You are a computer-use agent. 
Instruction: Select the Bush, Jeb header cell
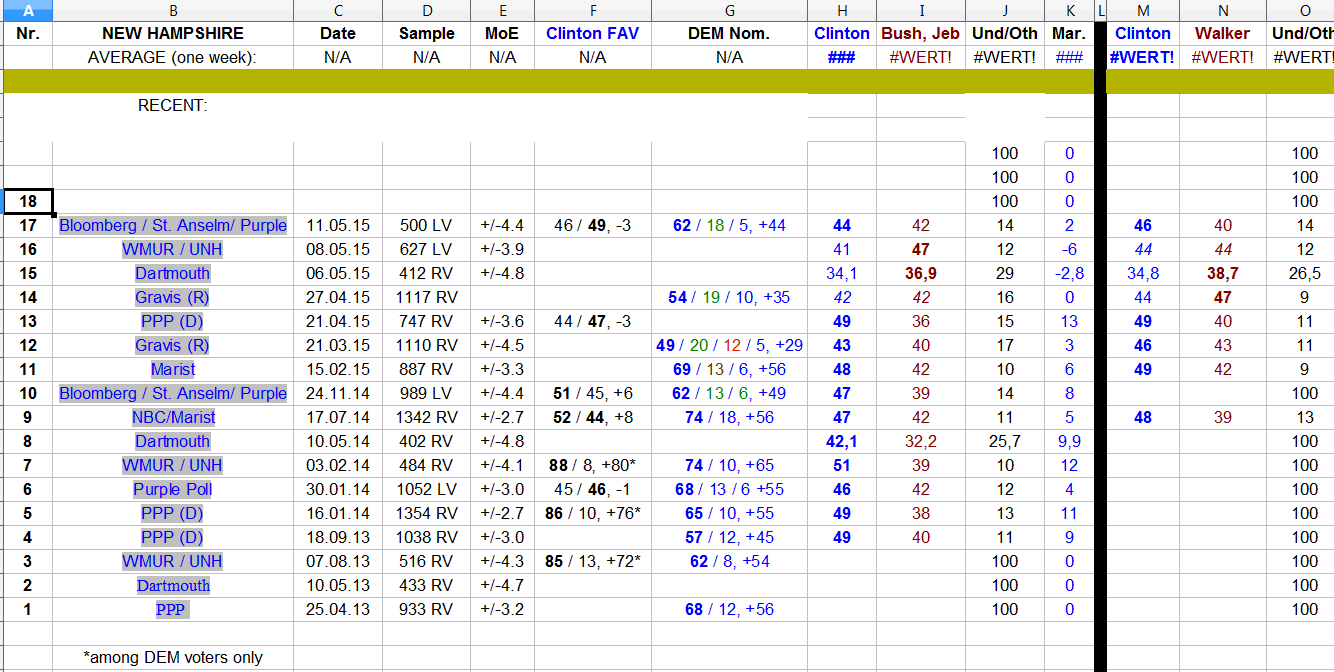tap(921, 33)
